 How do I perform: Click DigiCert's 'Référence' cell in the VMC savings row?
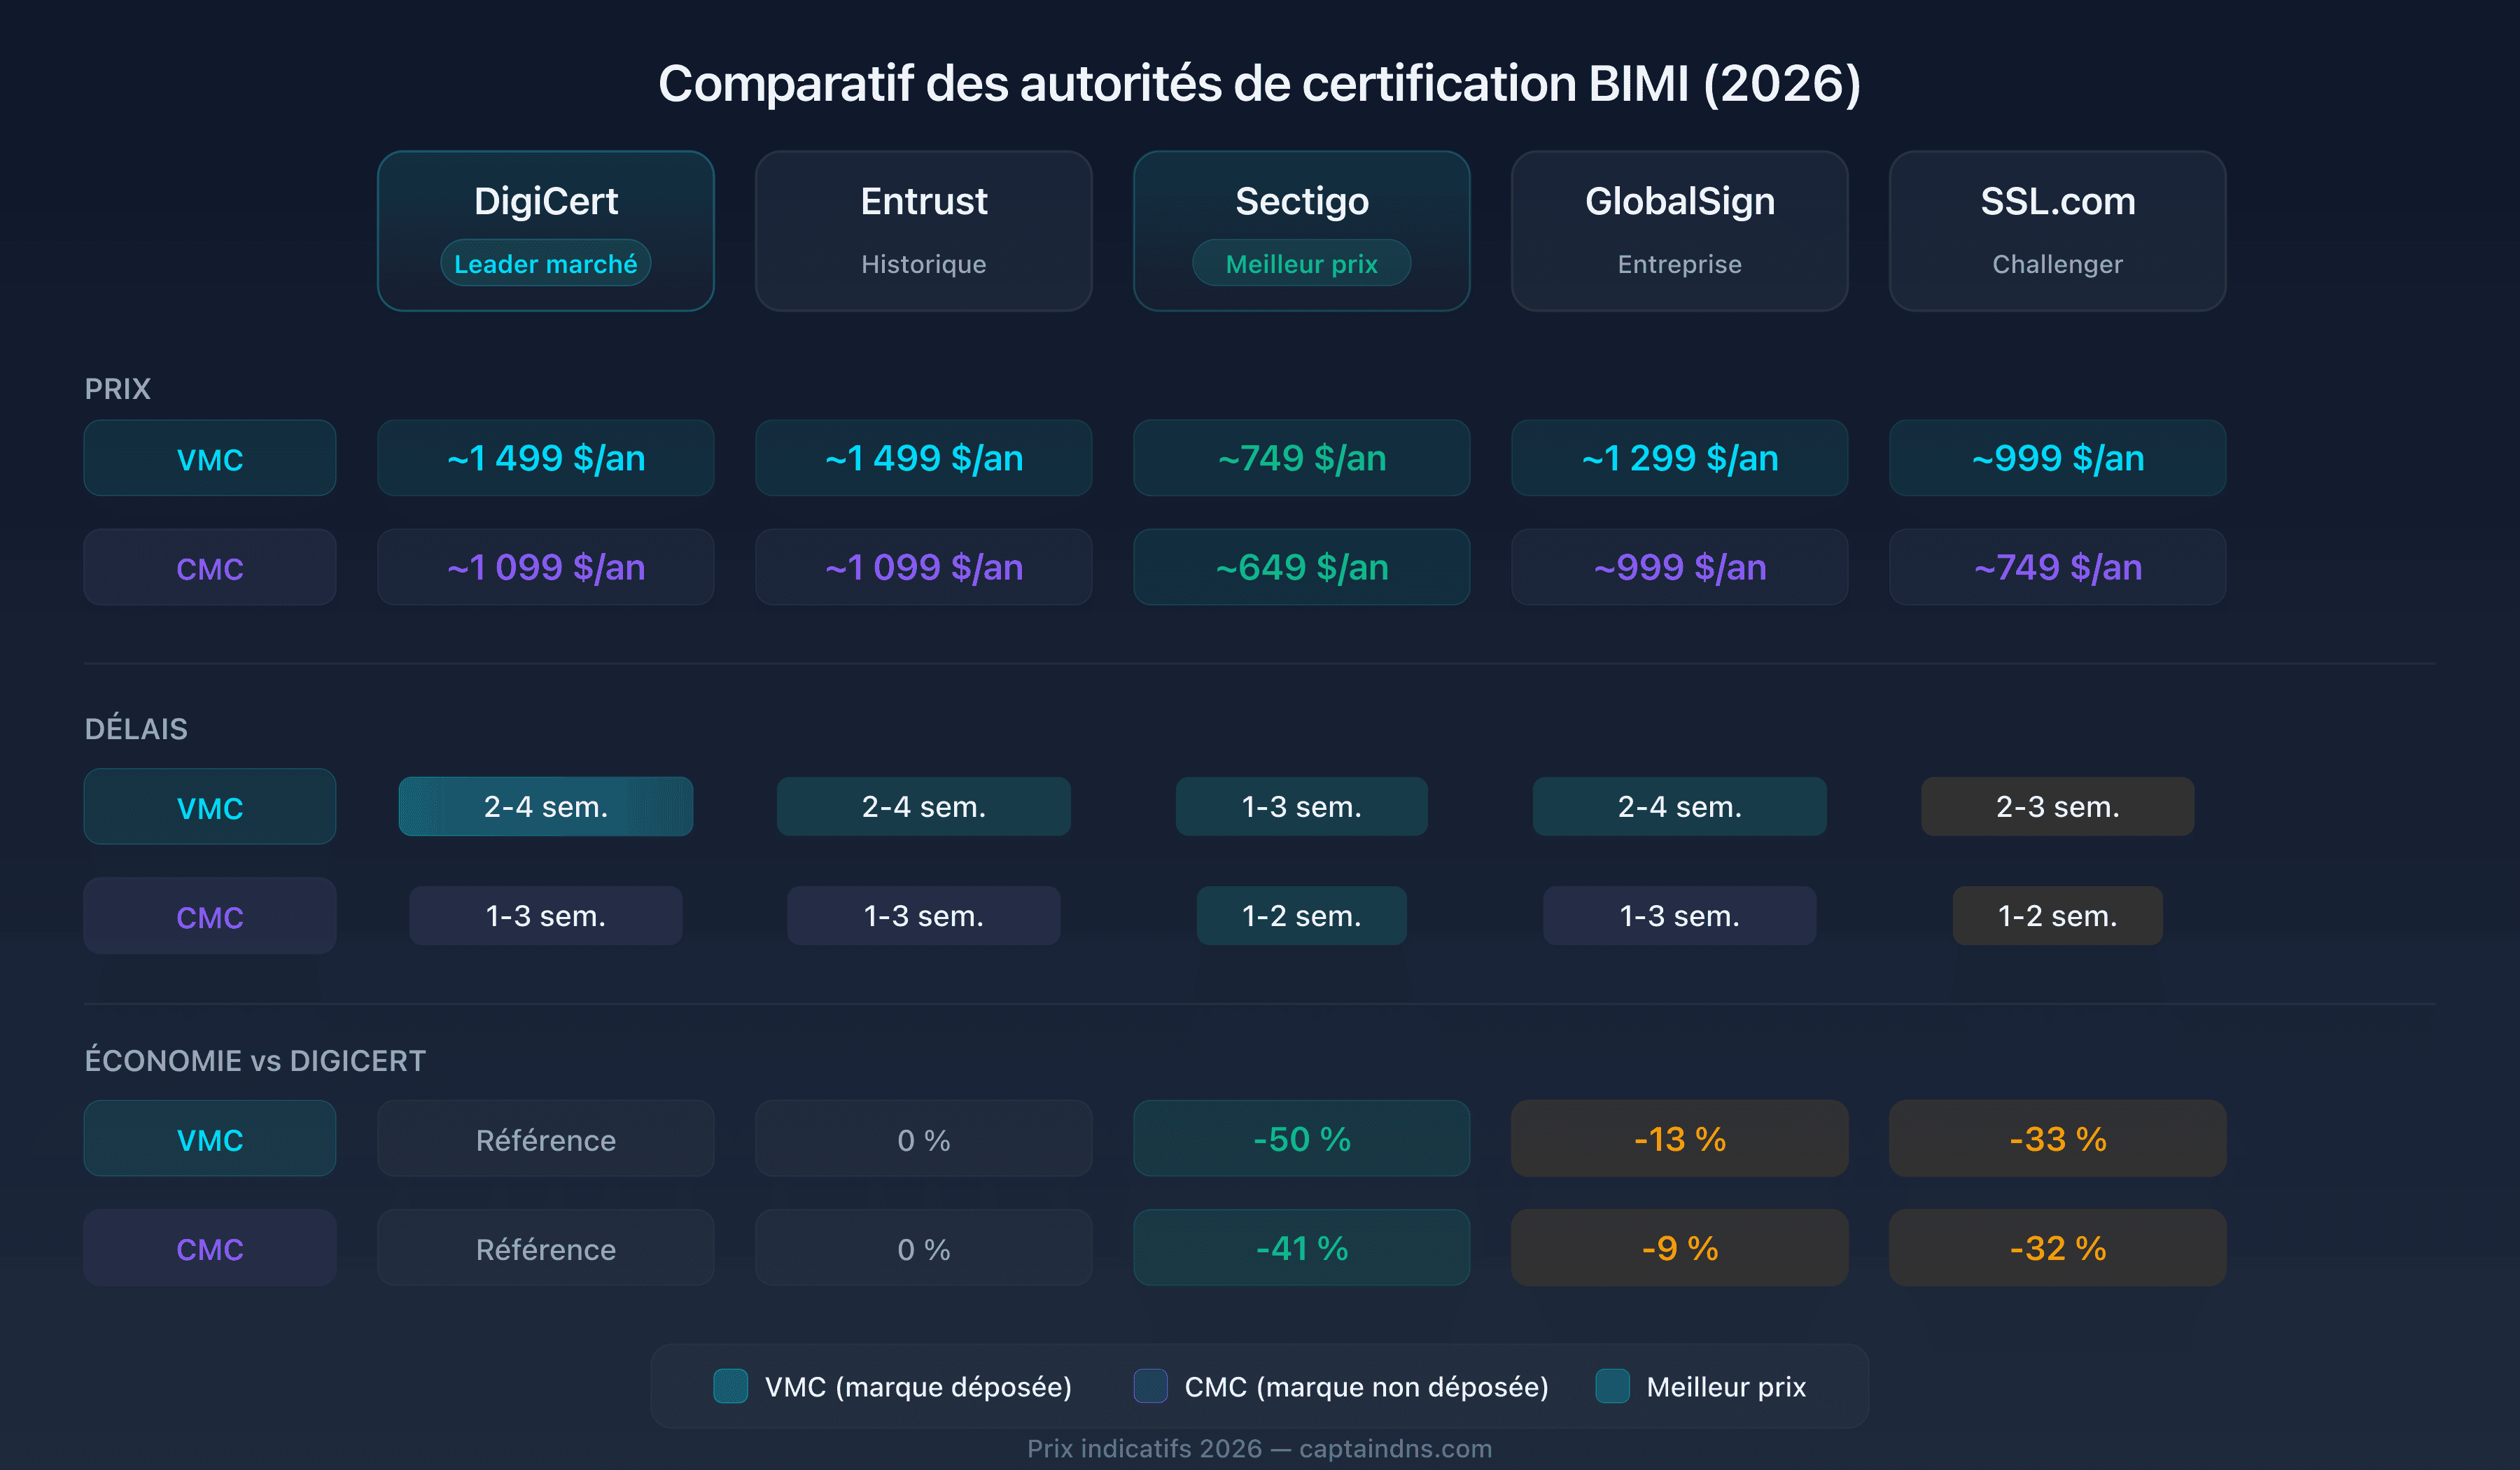tap(546, 1138)
